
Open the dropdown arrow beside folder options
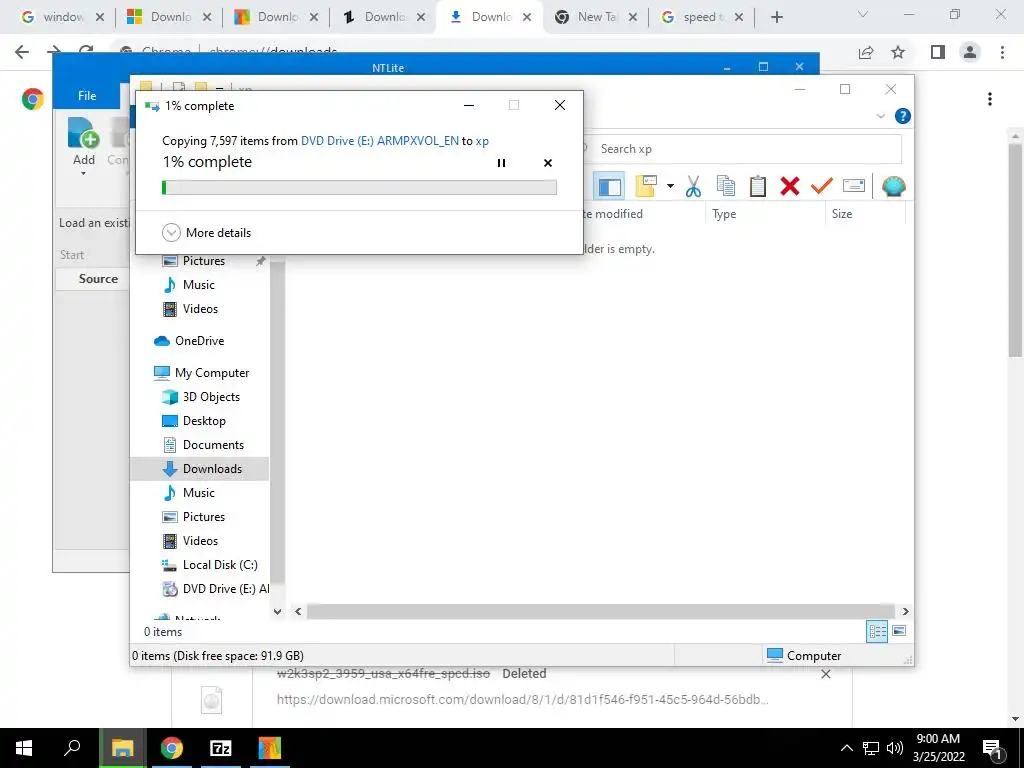tap(670, 186)
